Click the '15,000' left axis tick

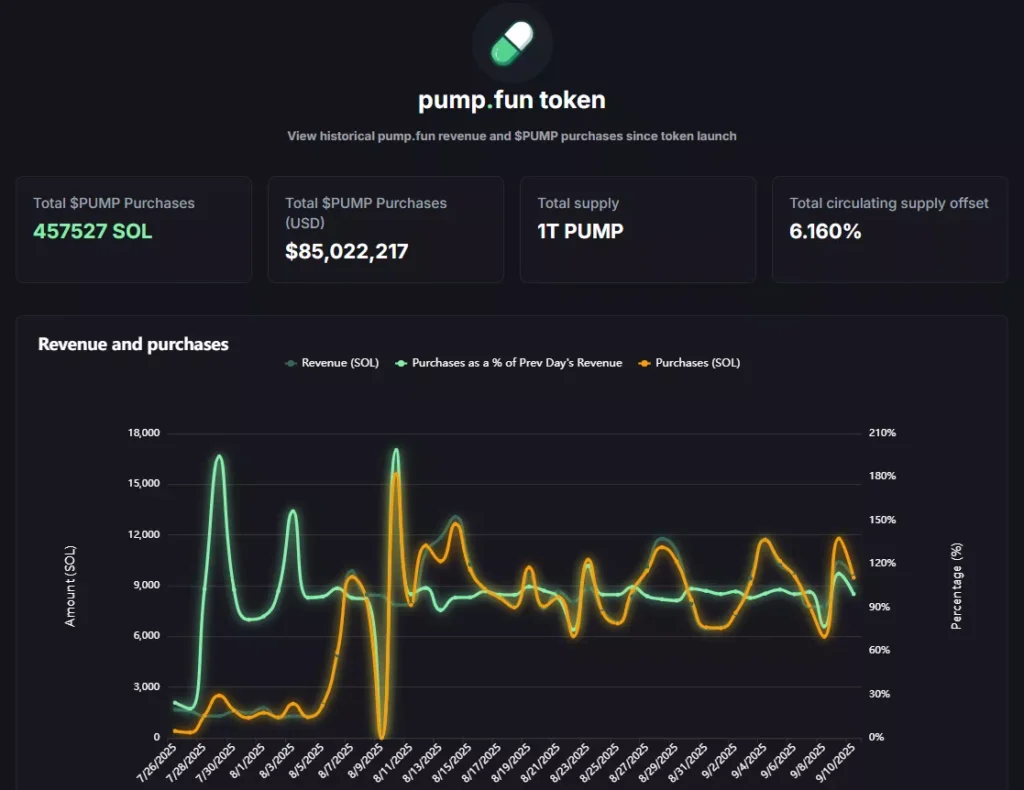[144, 483]
